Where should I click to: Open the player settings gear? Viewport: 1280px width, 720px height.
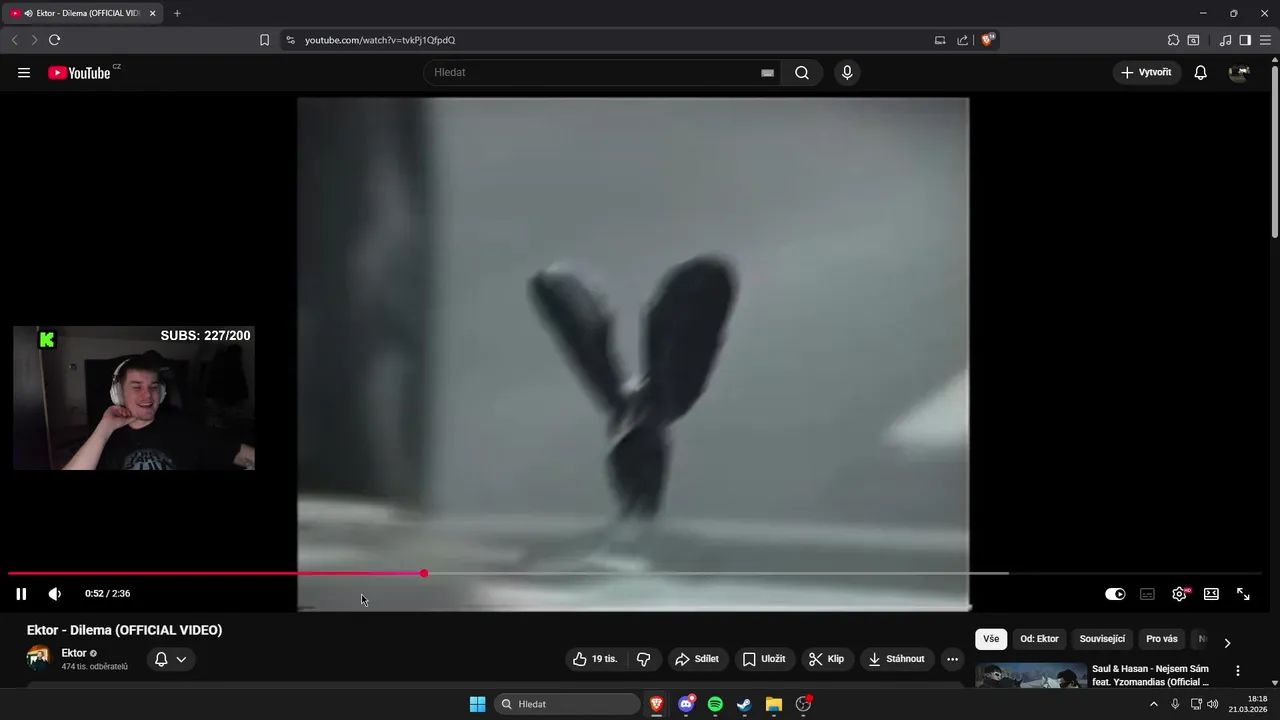[1179, 594]
